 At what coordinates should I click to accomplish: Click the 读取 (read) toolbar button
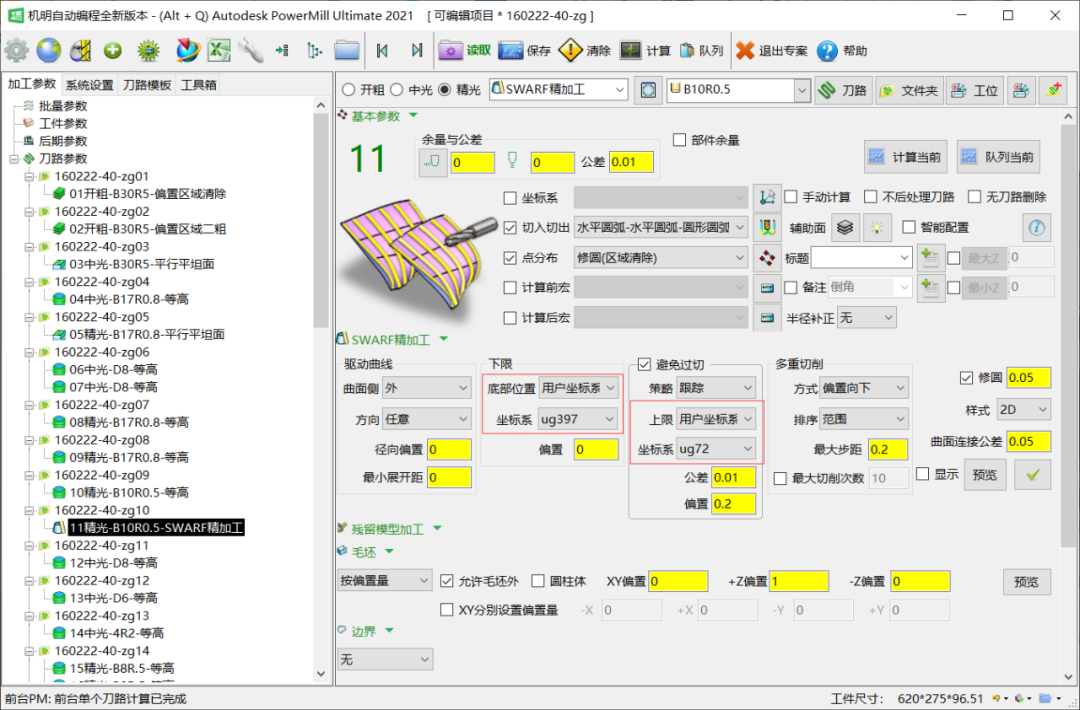click(466, 51)
